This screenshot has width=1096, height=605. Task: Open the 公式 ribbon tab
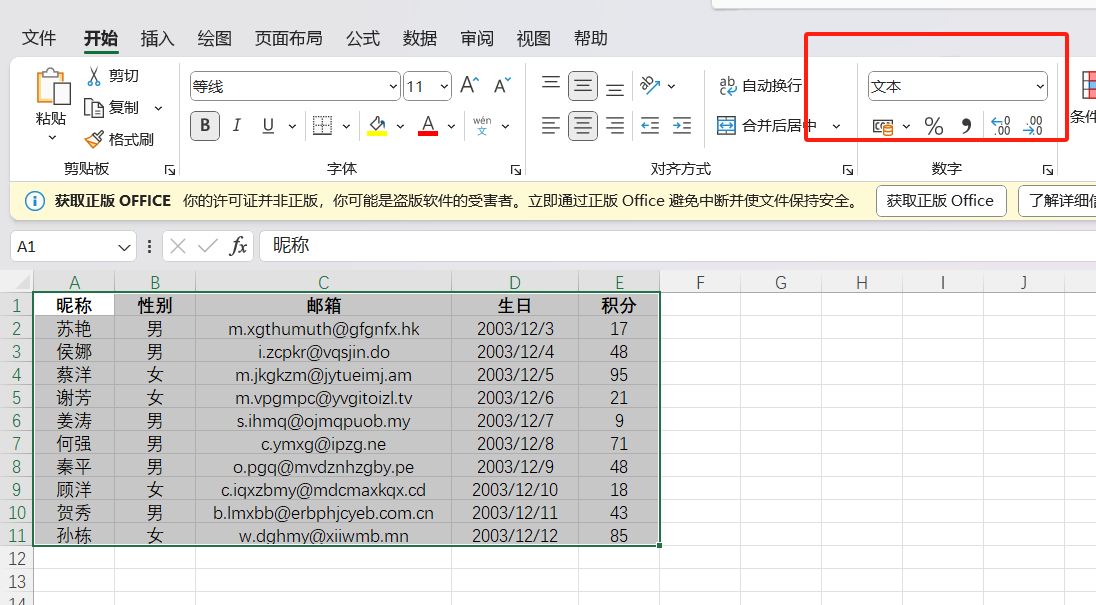coord(363,39)
